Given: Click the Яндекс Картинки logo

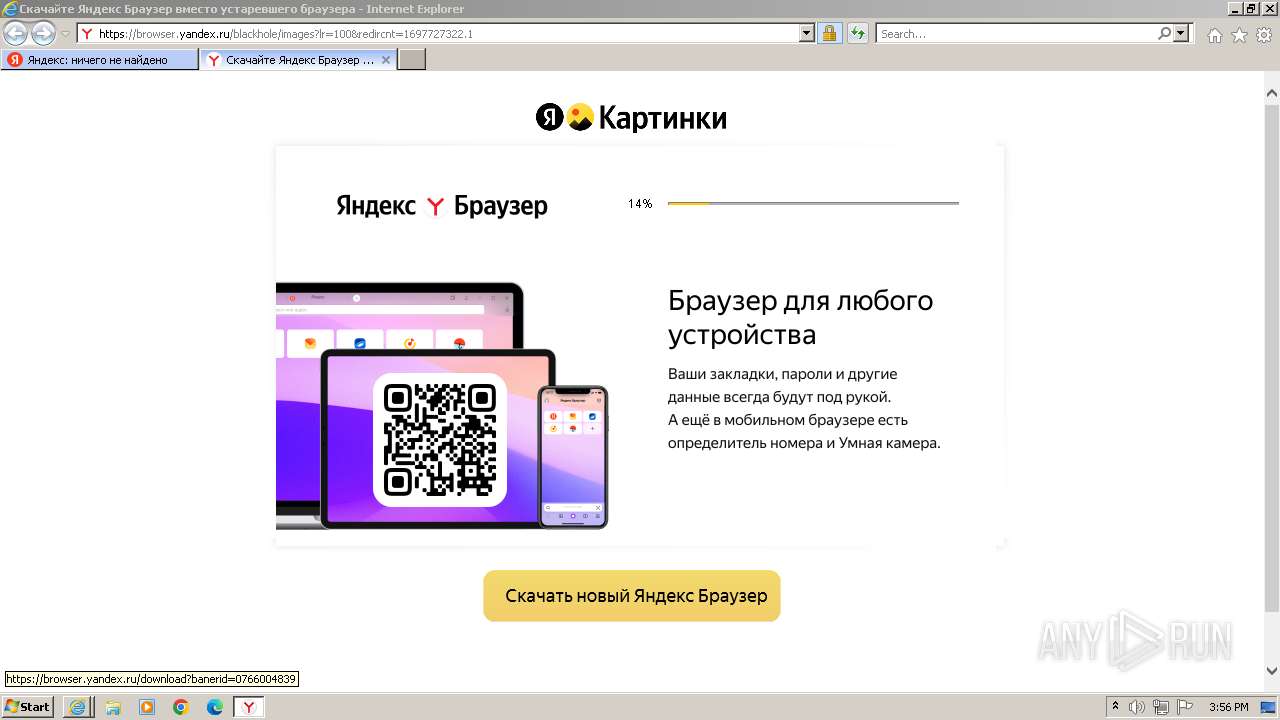Looking at the screenshot, I should [631, 118].
